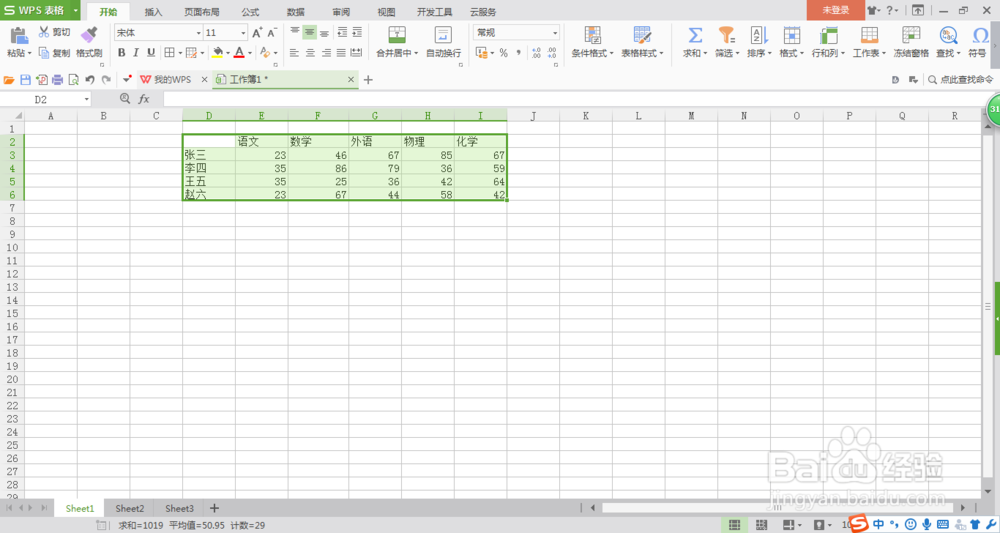Click the save icon in quick access toolbar
Image resolution: width=1000 pixels, height=533 pixels.
pyautogui.click(x=26, y=80)
